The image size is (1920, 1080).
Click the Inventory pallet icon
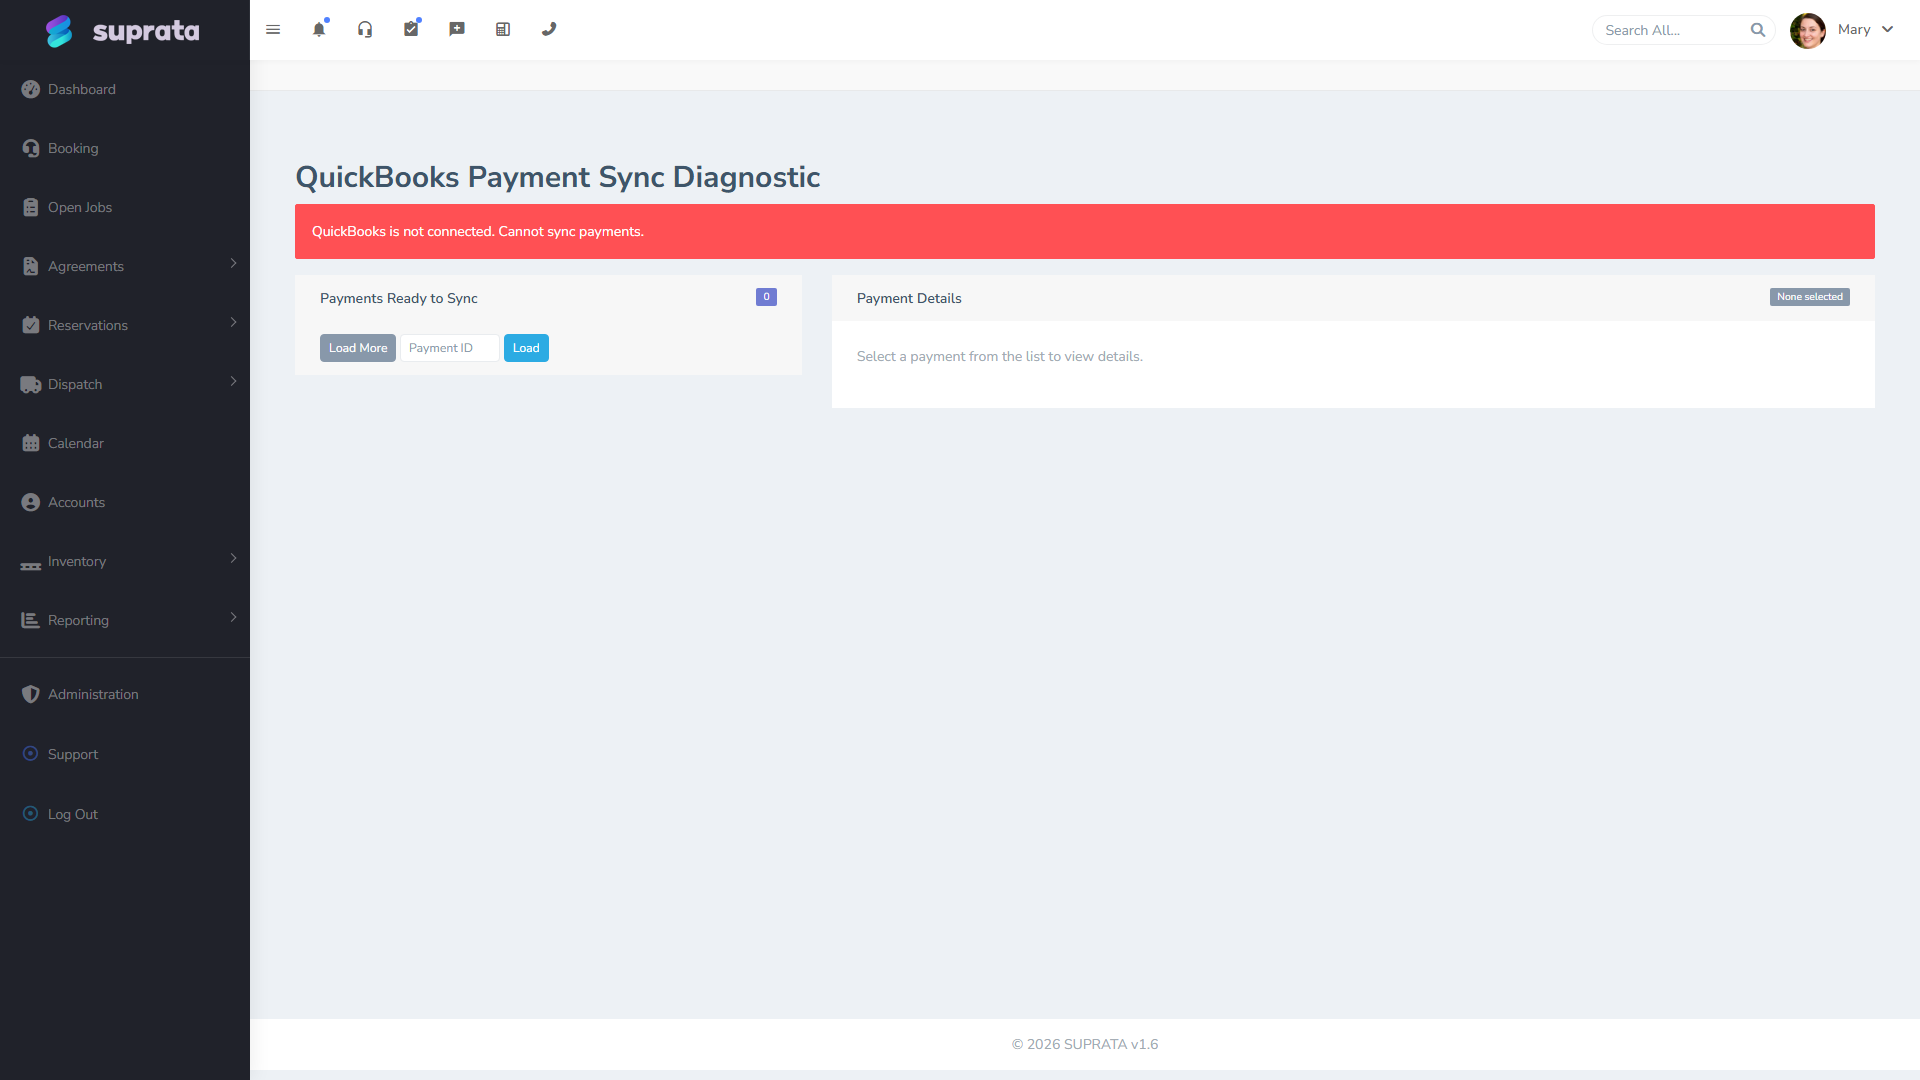pyautogui.click(x=31, y=565)
